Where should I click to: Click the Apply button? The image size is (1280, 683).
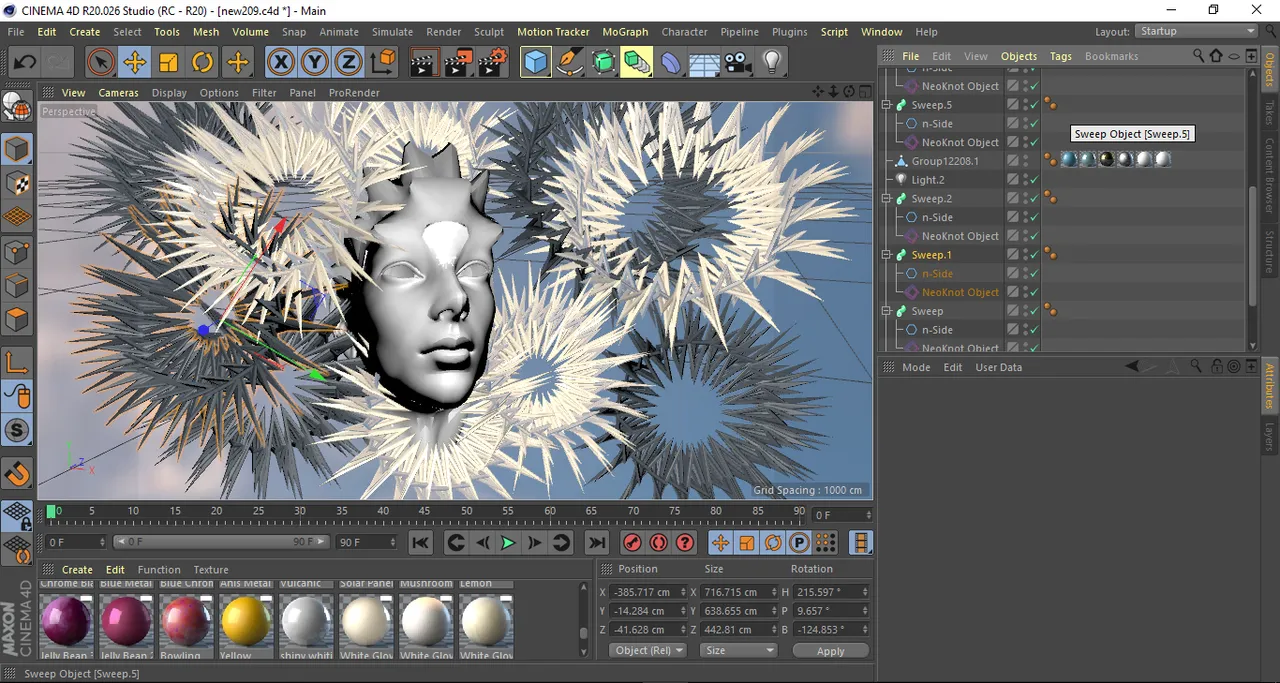coord(830,650)
